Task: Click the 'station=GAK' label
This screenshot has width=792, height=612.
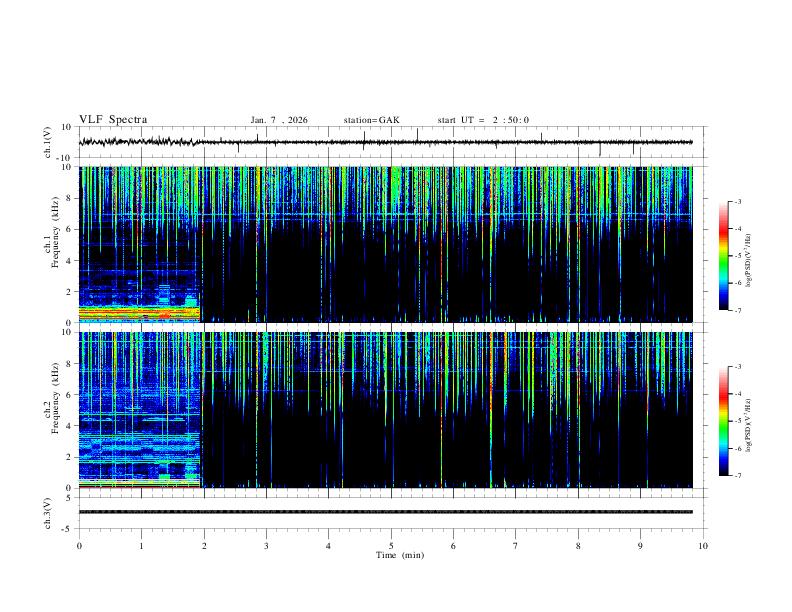Action: pos(371,120)
